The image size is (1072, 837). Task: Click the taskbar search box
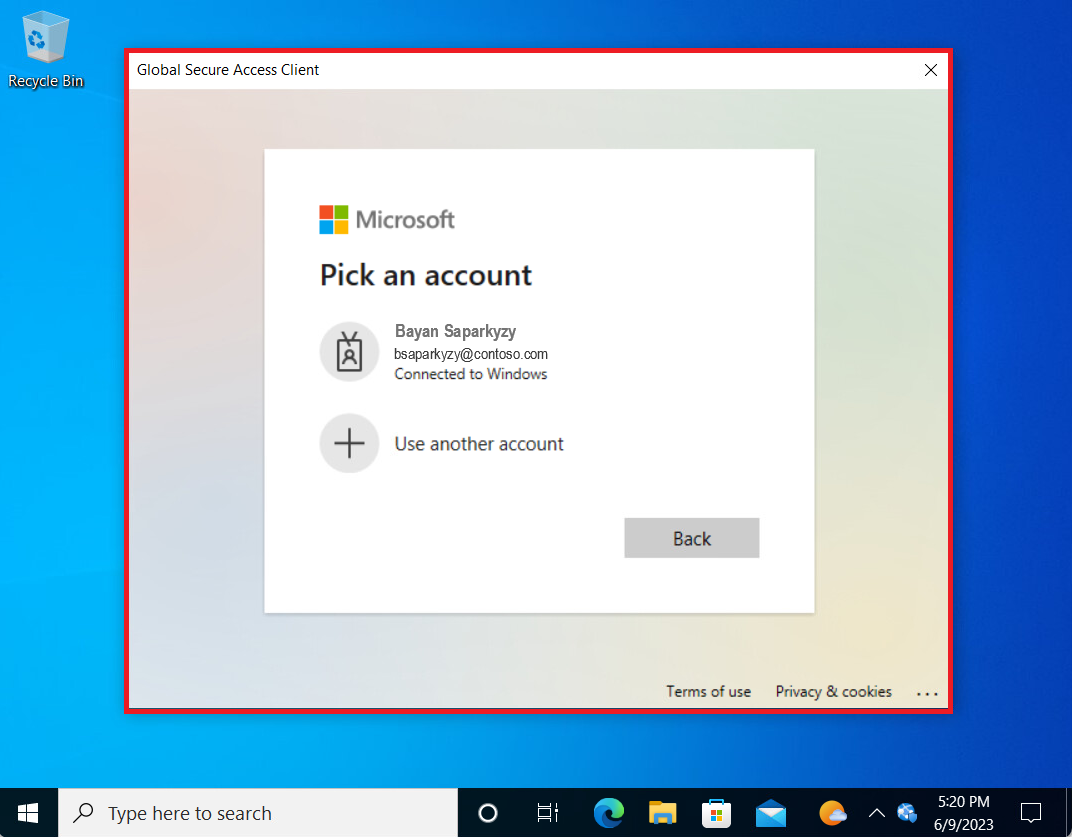[x=257, y=813]
